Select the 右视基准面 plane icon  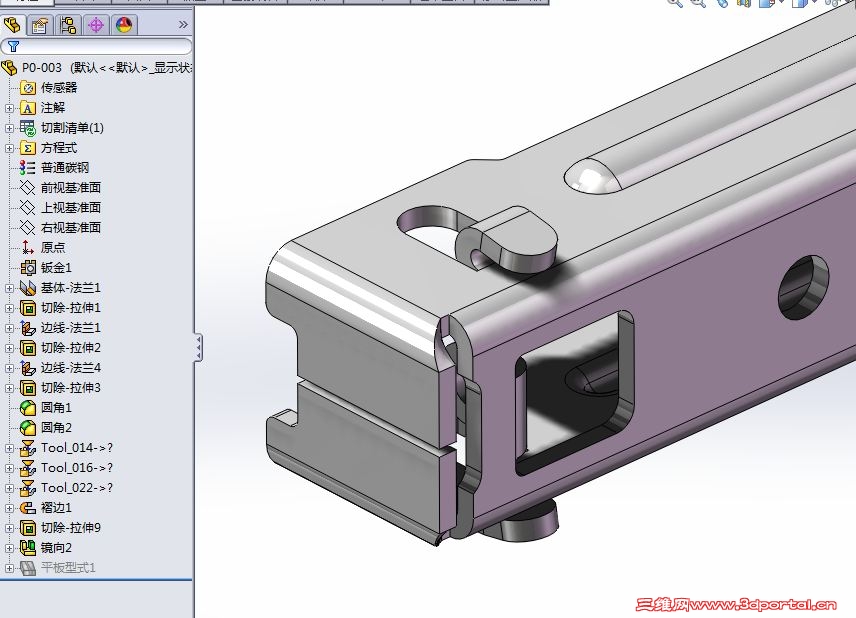click(28, 228)
